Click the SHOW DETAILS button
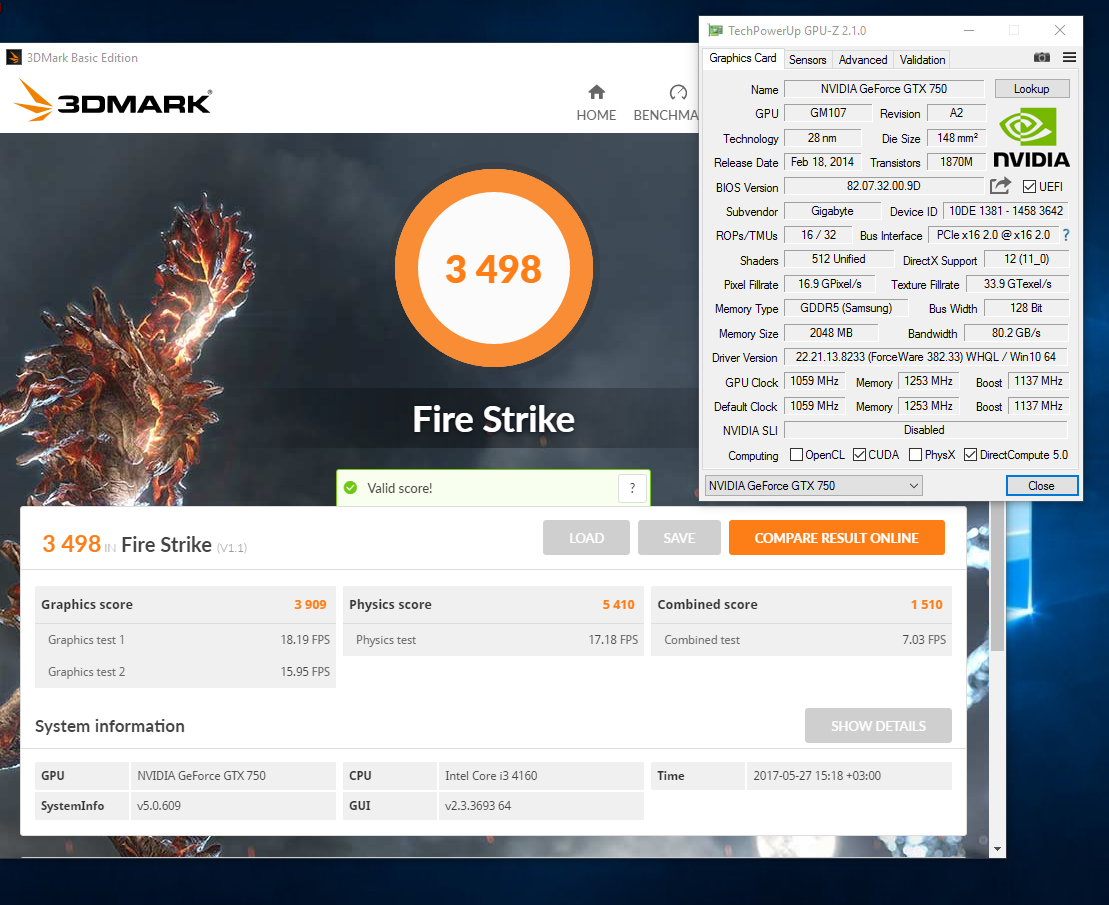This screenshot has width=1109, height=905. point(878,726)
